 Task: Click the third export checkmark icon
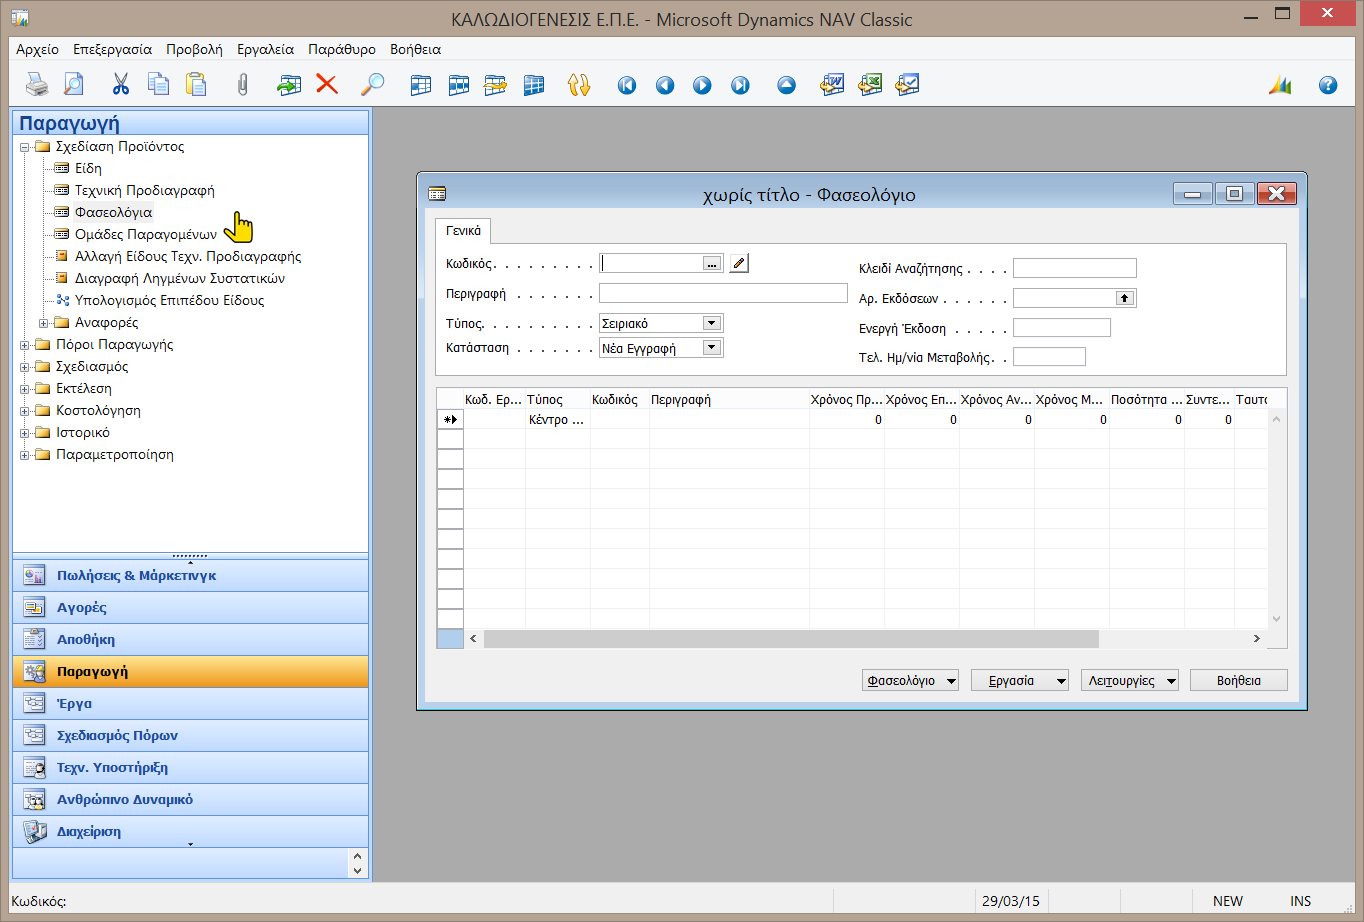tap(907, 85)
